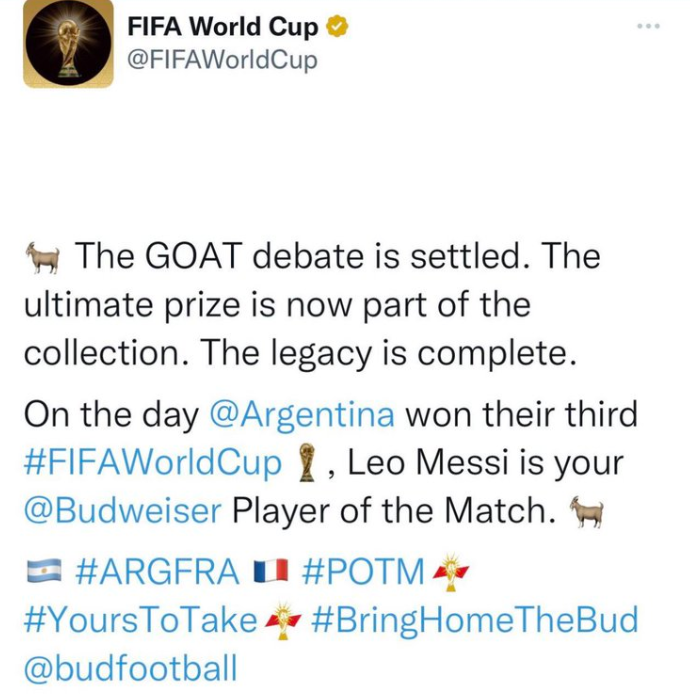Click the France flag emoji

pyautogui.click(x=270, y=572)
